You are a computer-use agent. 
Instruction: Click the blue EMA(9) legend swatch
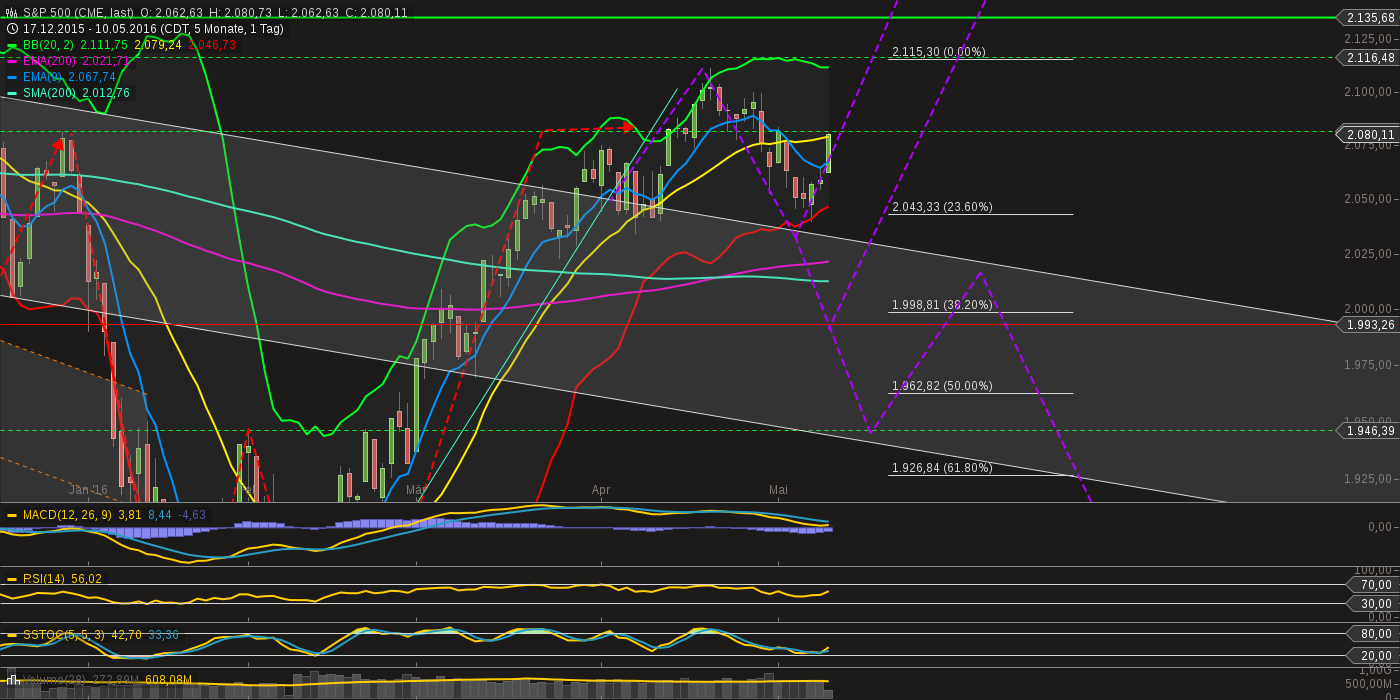coord(12,77)
